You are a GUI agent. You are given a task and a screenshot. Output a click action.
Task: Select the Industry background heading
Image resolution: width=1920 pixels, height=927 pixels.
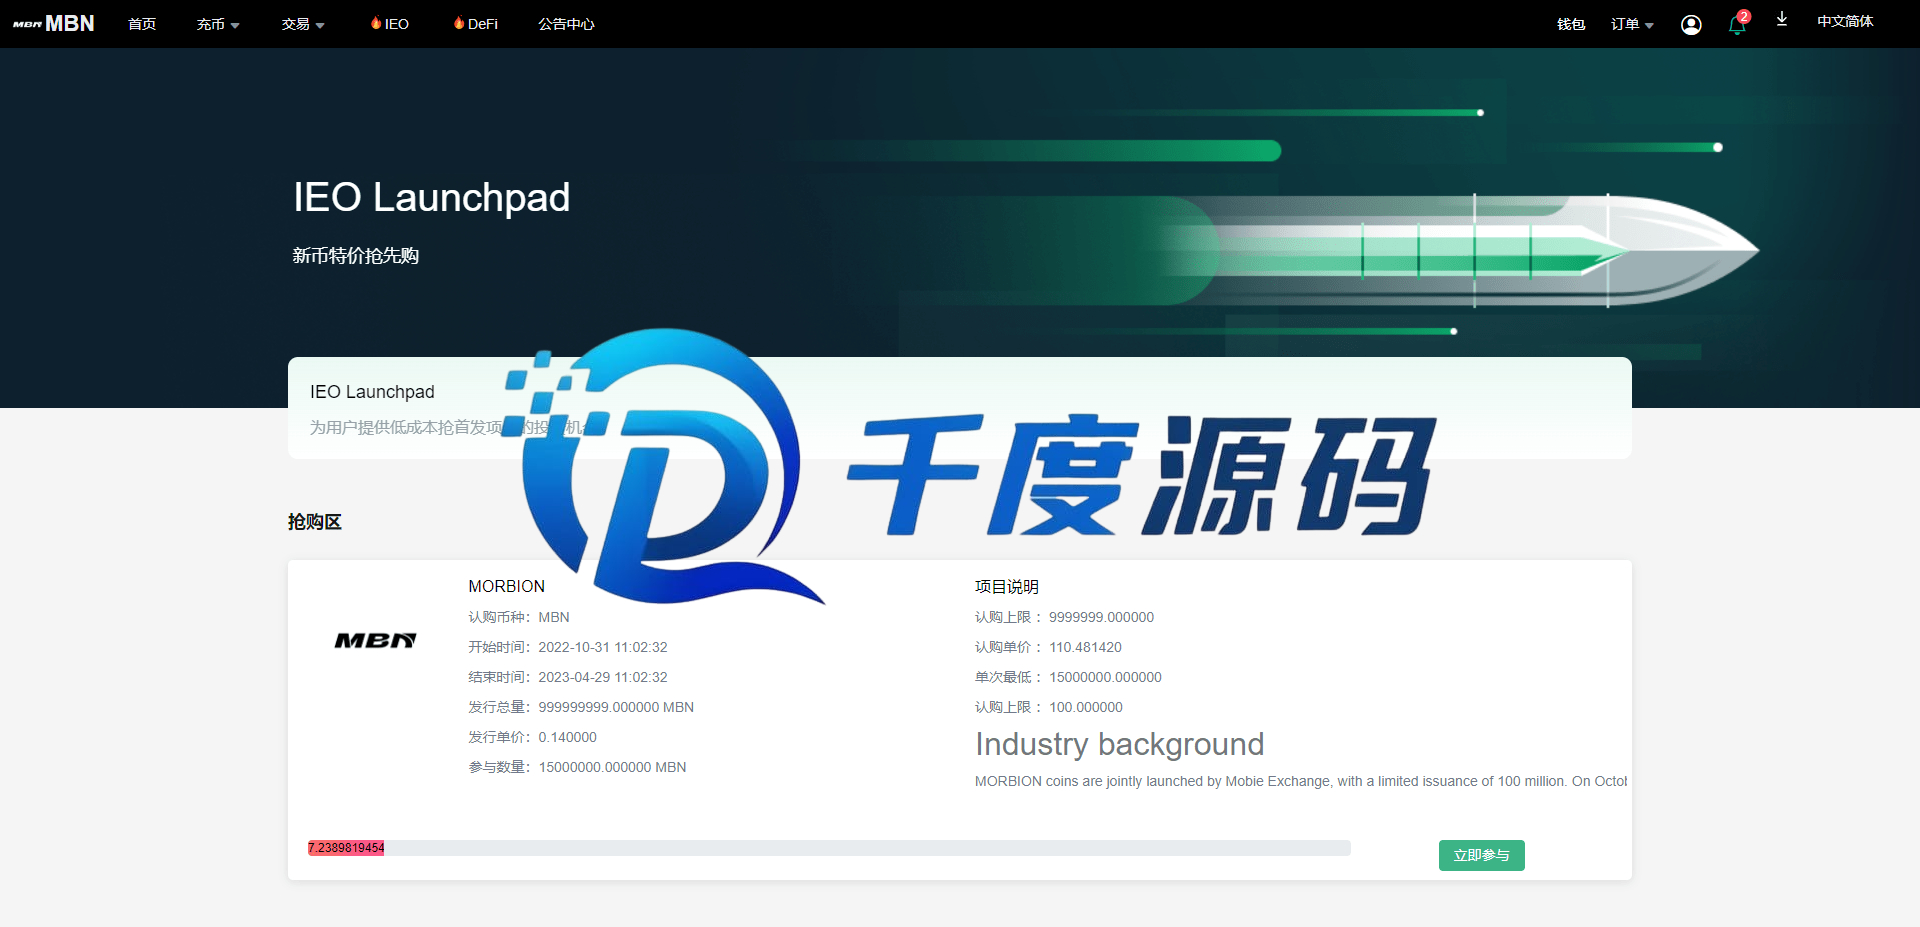pos(1119,744)
